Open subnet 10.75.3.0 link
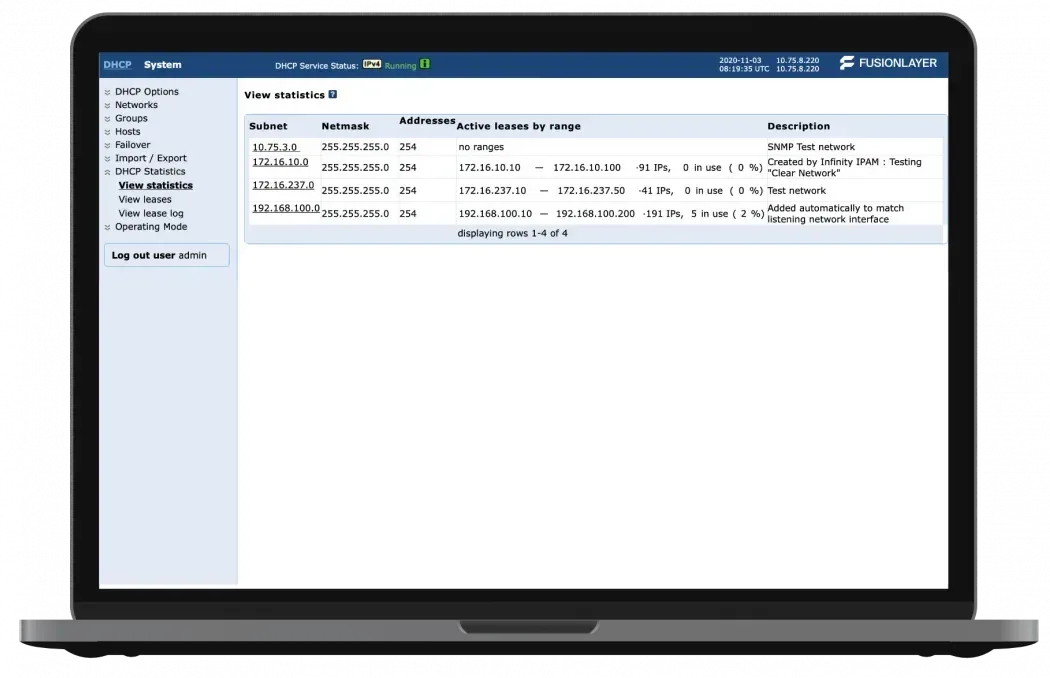Image resolution: width=1050 pixels, height=678 pixels. [275, 147]
